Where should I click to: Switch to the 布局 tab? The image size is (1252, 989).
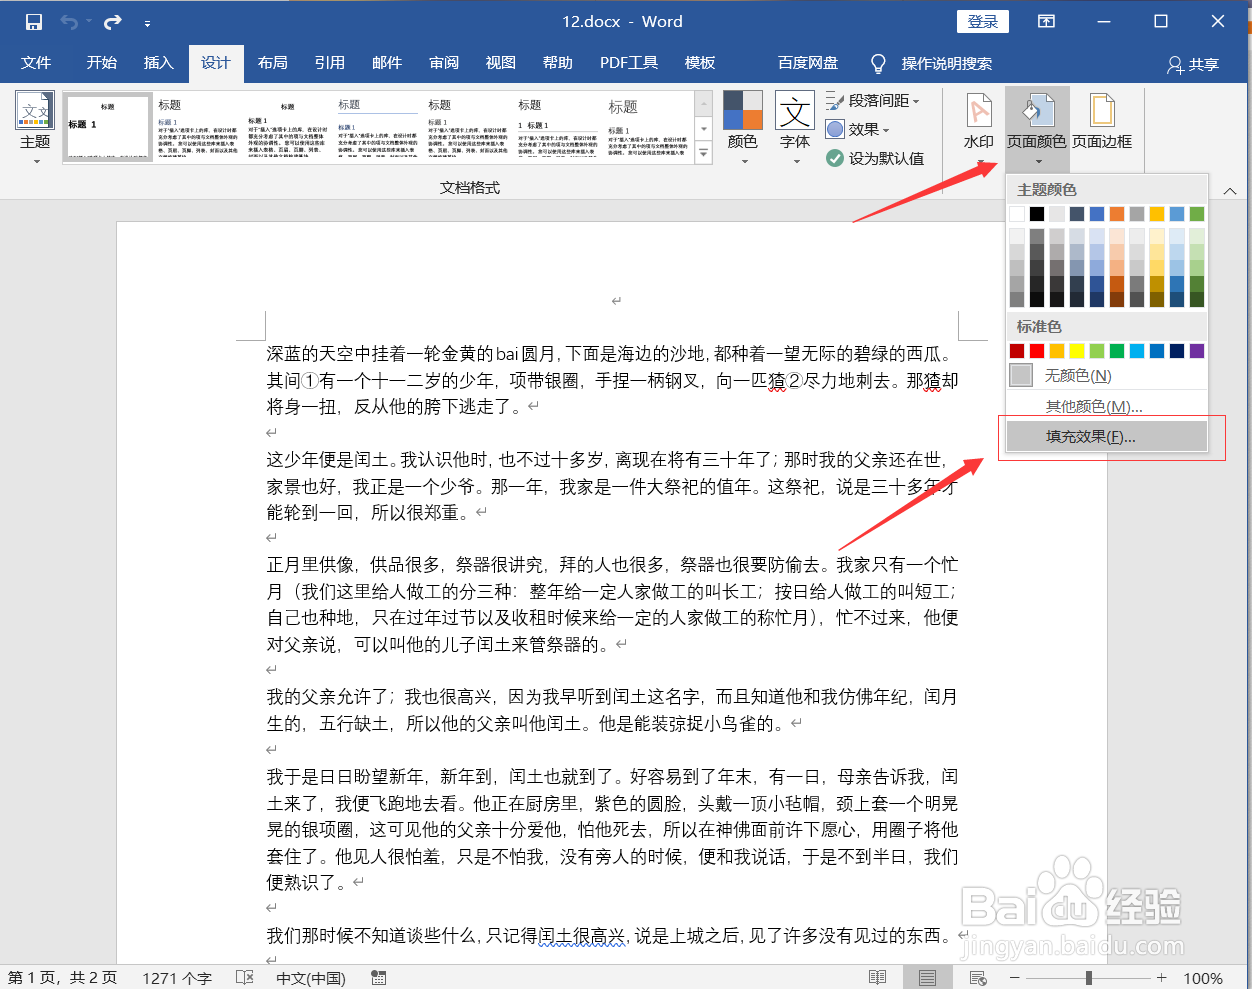pyautogui.click(x=273, y=63)
